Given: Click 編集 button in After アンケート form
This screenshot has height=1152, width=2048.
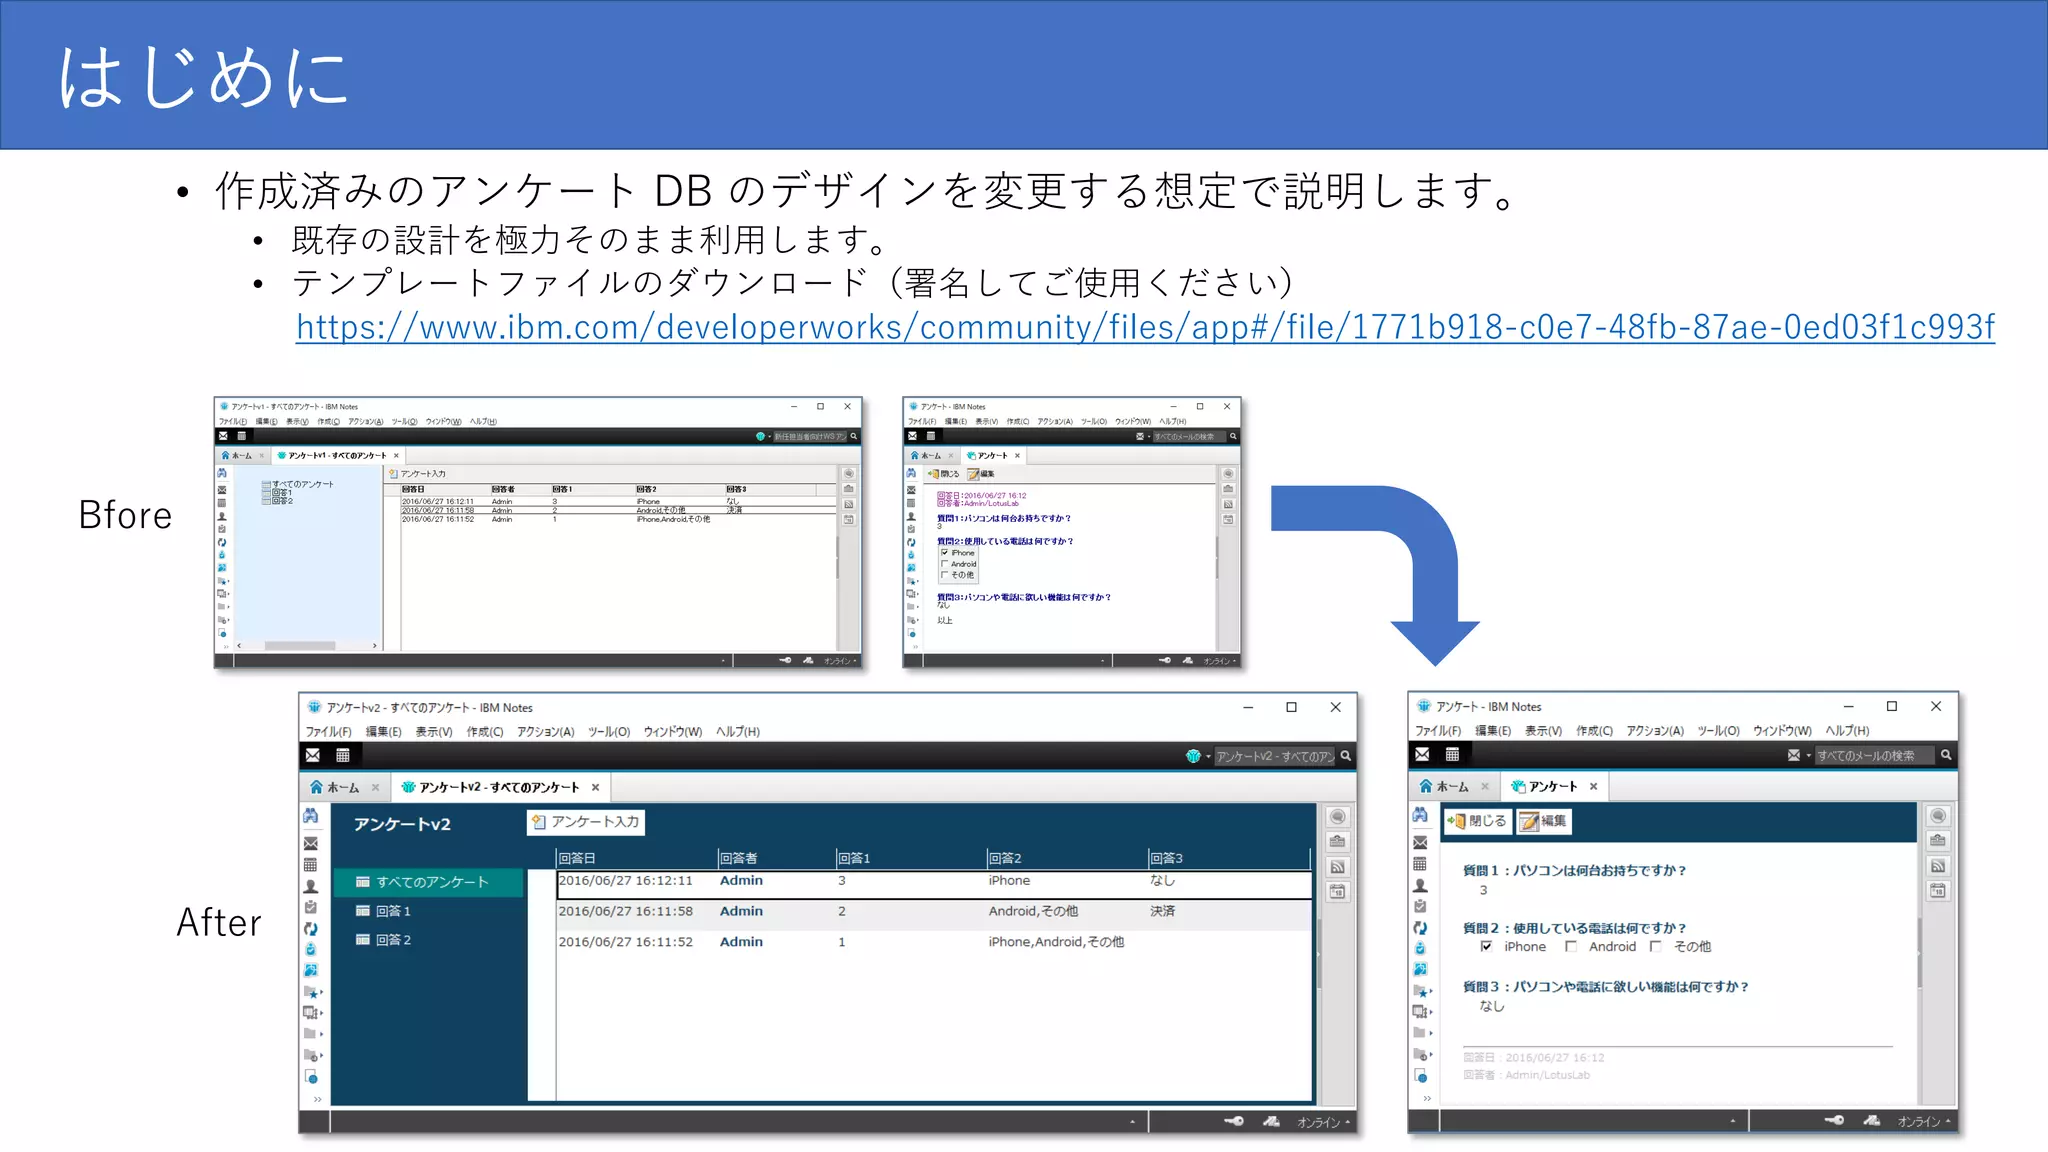Looking at the screenshot, I should pos(1544,821).
